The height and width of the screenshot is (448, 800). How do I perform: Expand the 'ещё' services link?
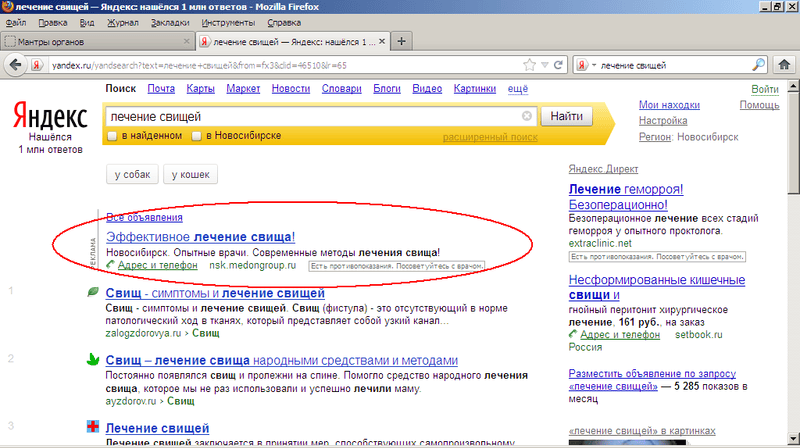517,89
